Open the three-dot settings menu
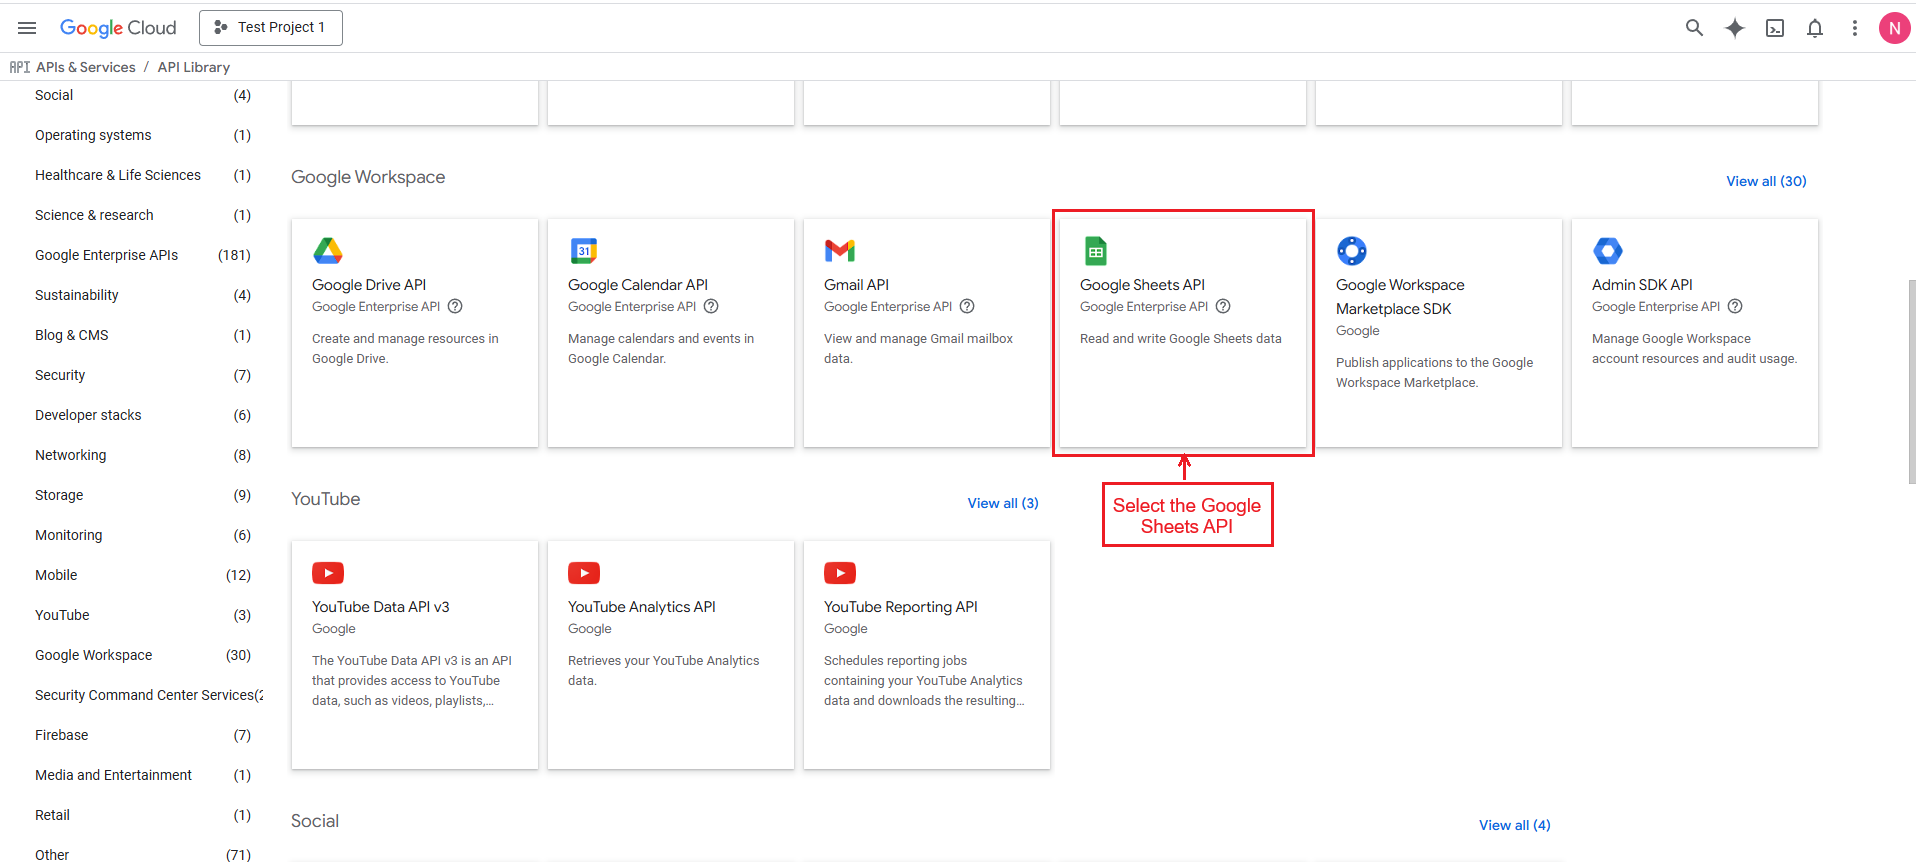Screen dimensions: 1916x862 coord(1854,28)
